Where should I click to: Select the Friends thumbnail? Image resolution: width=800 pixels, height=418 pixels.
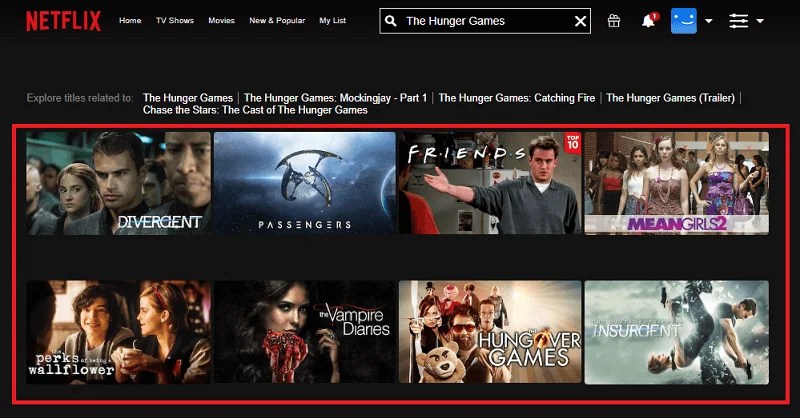pyautogui.click(x=490, y=183)
